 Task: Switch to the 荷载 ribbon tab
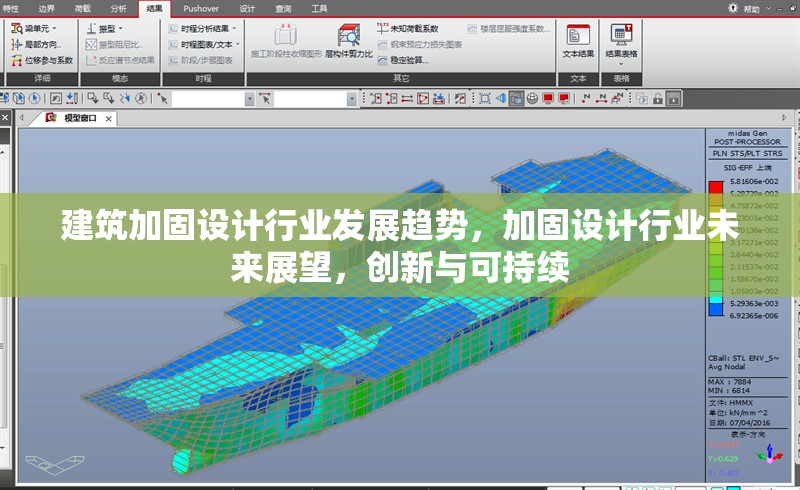[83, 9]
